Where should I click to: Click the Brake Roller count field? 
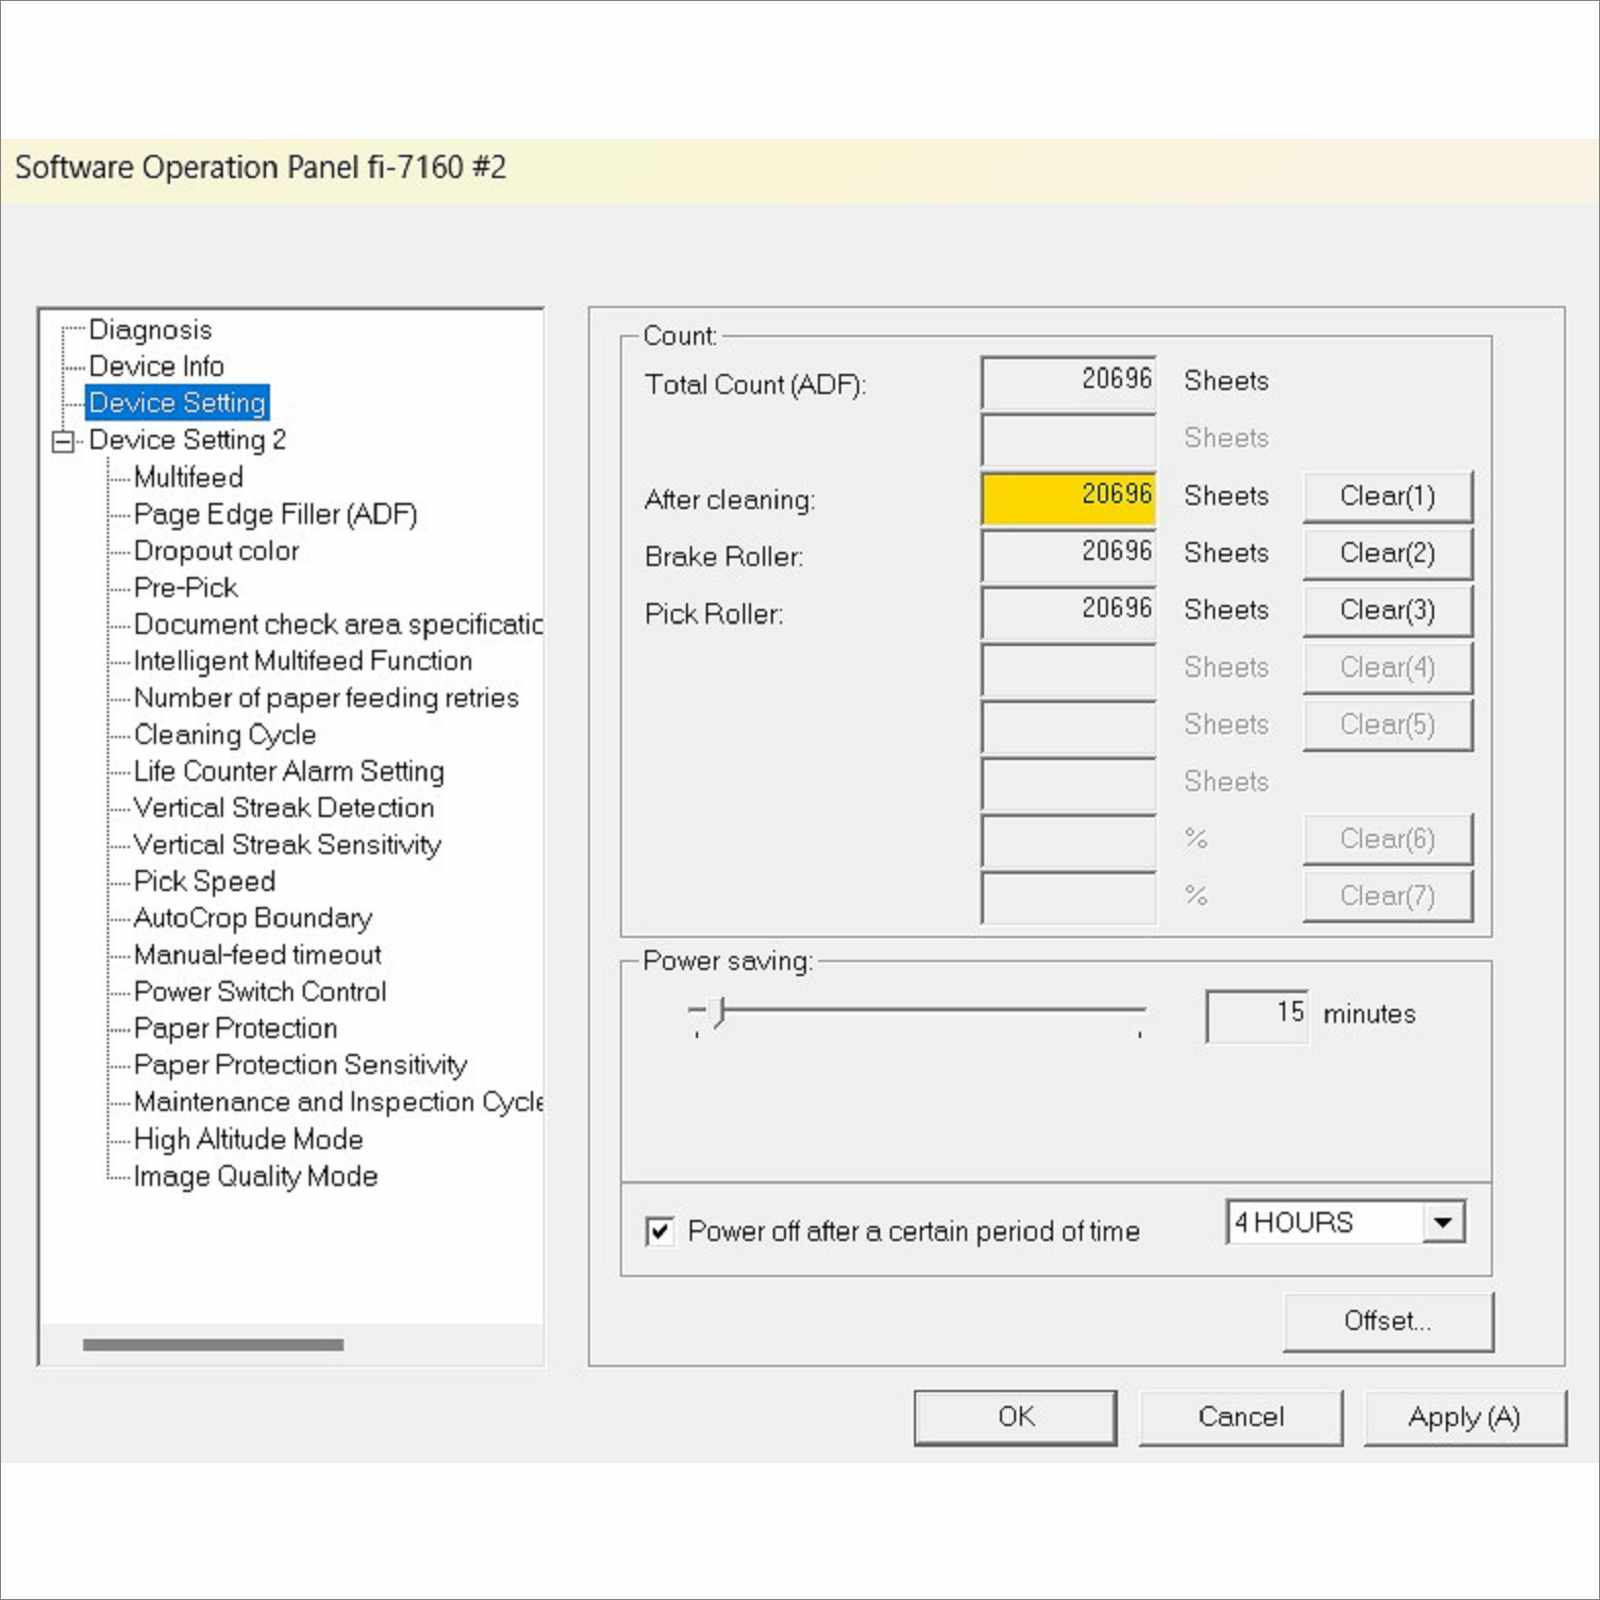click(1068, 554)
